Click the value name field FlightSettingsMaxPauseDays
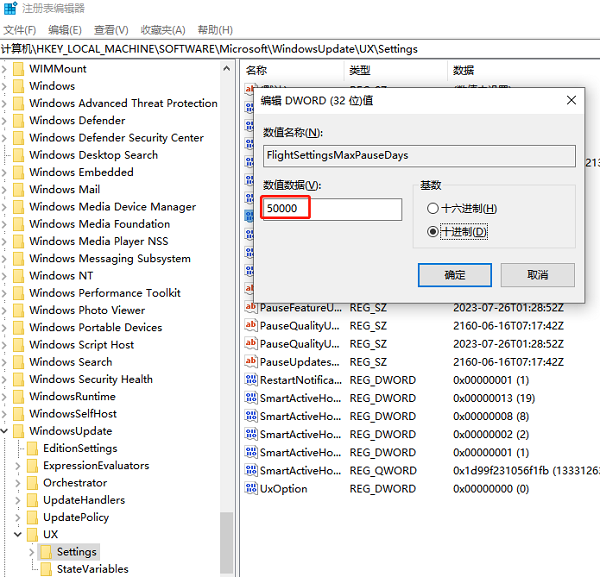Viewport: 600px width, 577px height. (419, 155)
